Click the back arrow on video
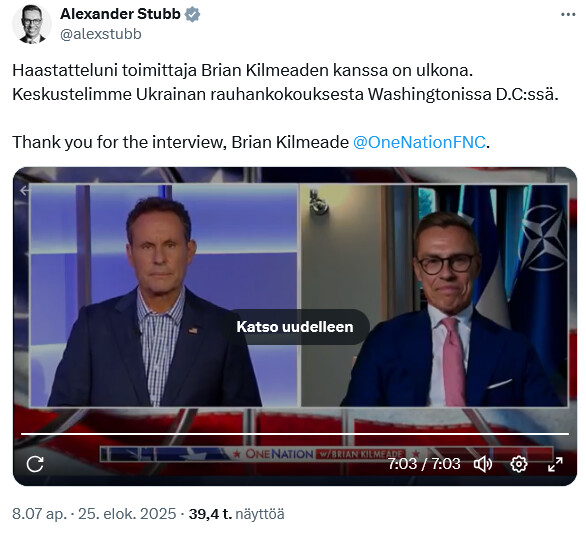The height and width of the screenshot is (537, 586). (x=25, y=191)
